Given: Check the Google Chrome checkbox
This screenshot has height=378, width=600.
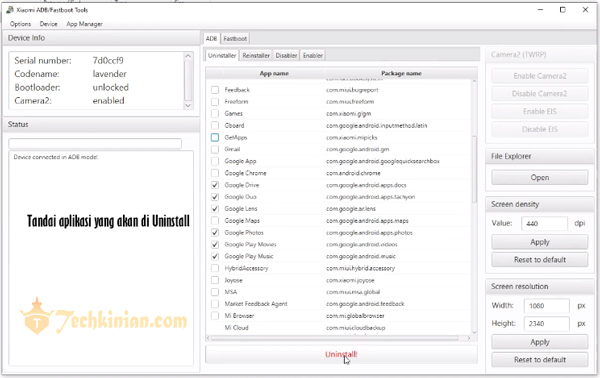Looking at the screenshot, I should 215,173.
